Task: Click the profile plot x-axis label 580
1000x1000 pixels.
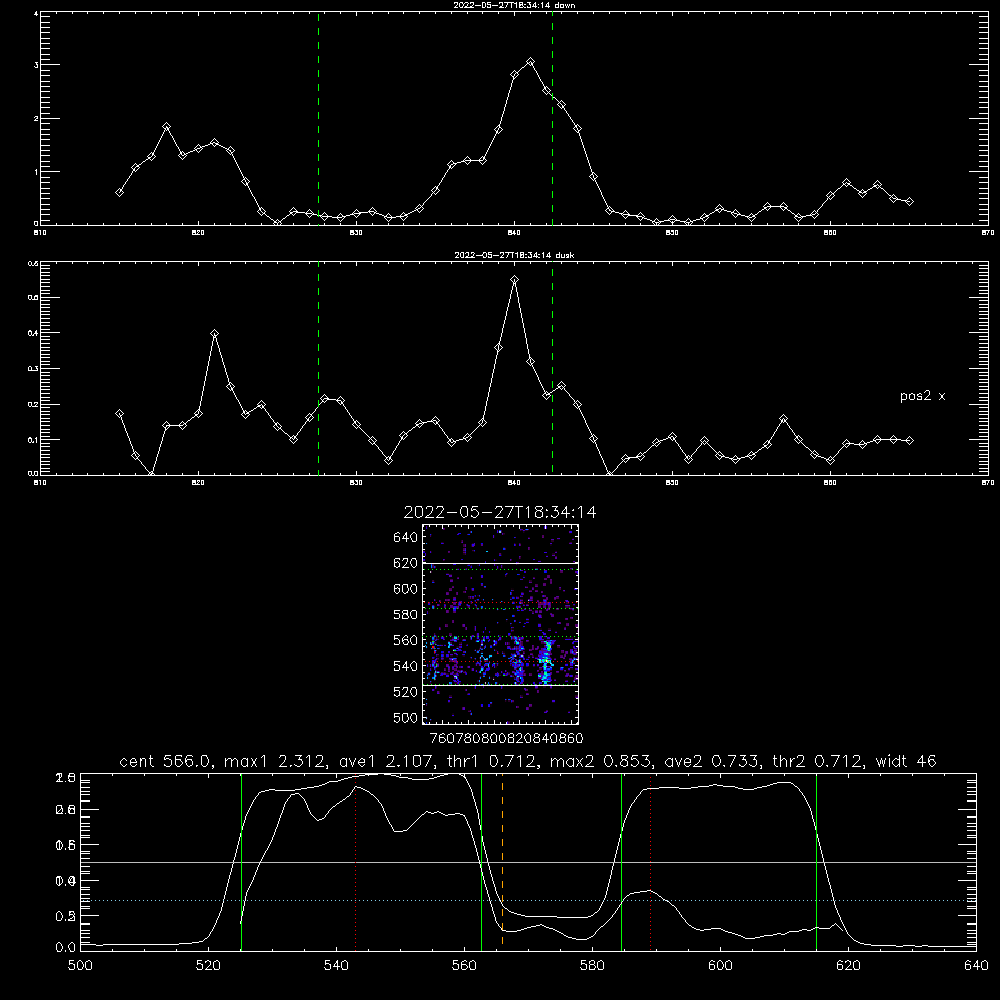Action: click(592, 965)
